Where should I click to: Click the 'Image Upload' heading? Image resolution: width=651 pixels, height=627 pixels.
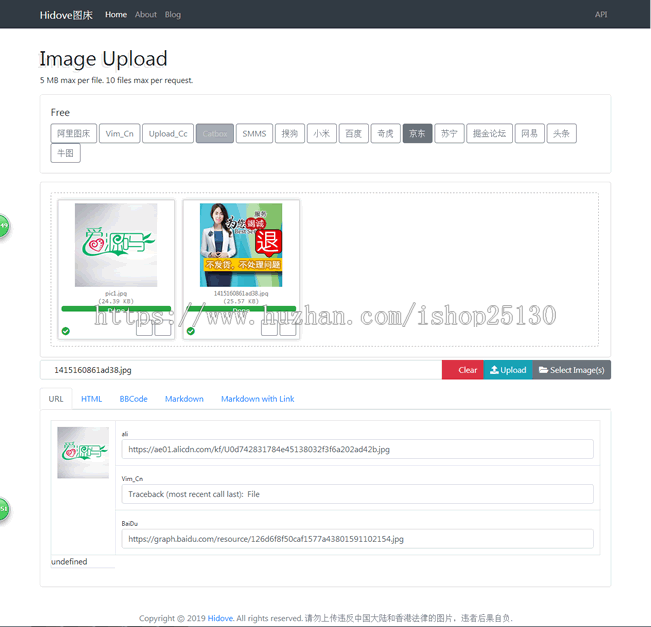[x=103, y=59]
